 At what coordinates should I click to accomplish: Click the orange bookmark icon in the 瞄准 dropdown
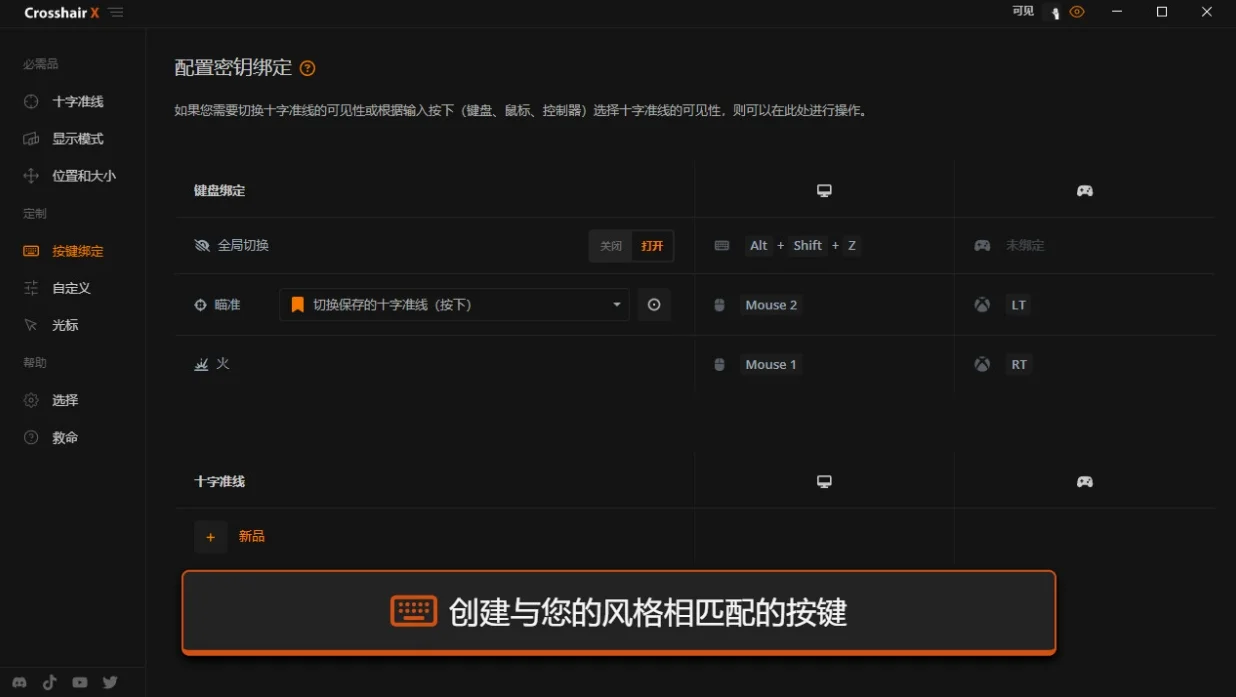297,305
